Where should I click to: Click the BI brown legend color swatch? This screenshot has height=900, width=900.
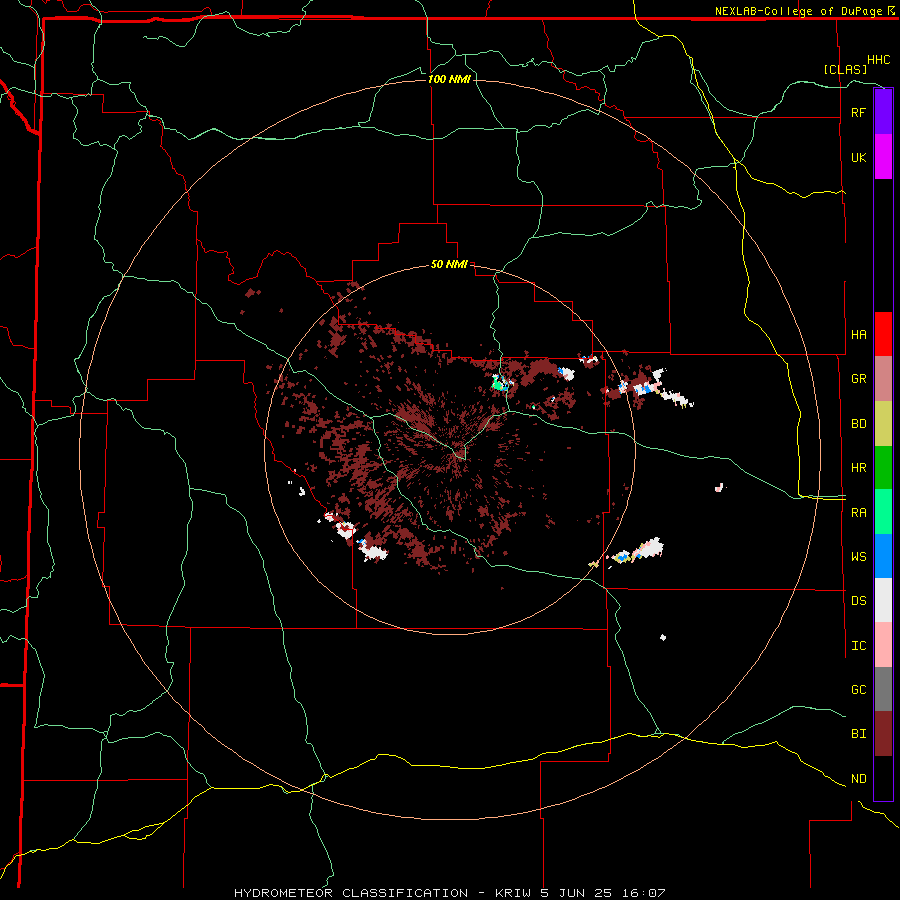tap(883, 734)
